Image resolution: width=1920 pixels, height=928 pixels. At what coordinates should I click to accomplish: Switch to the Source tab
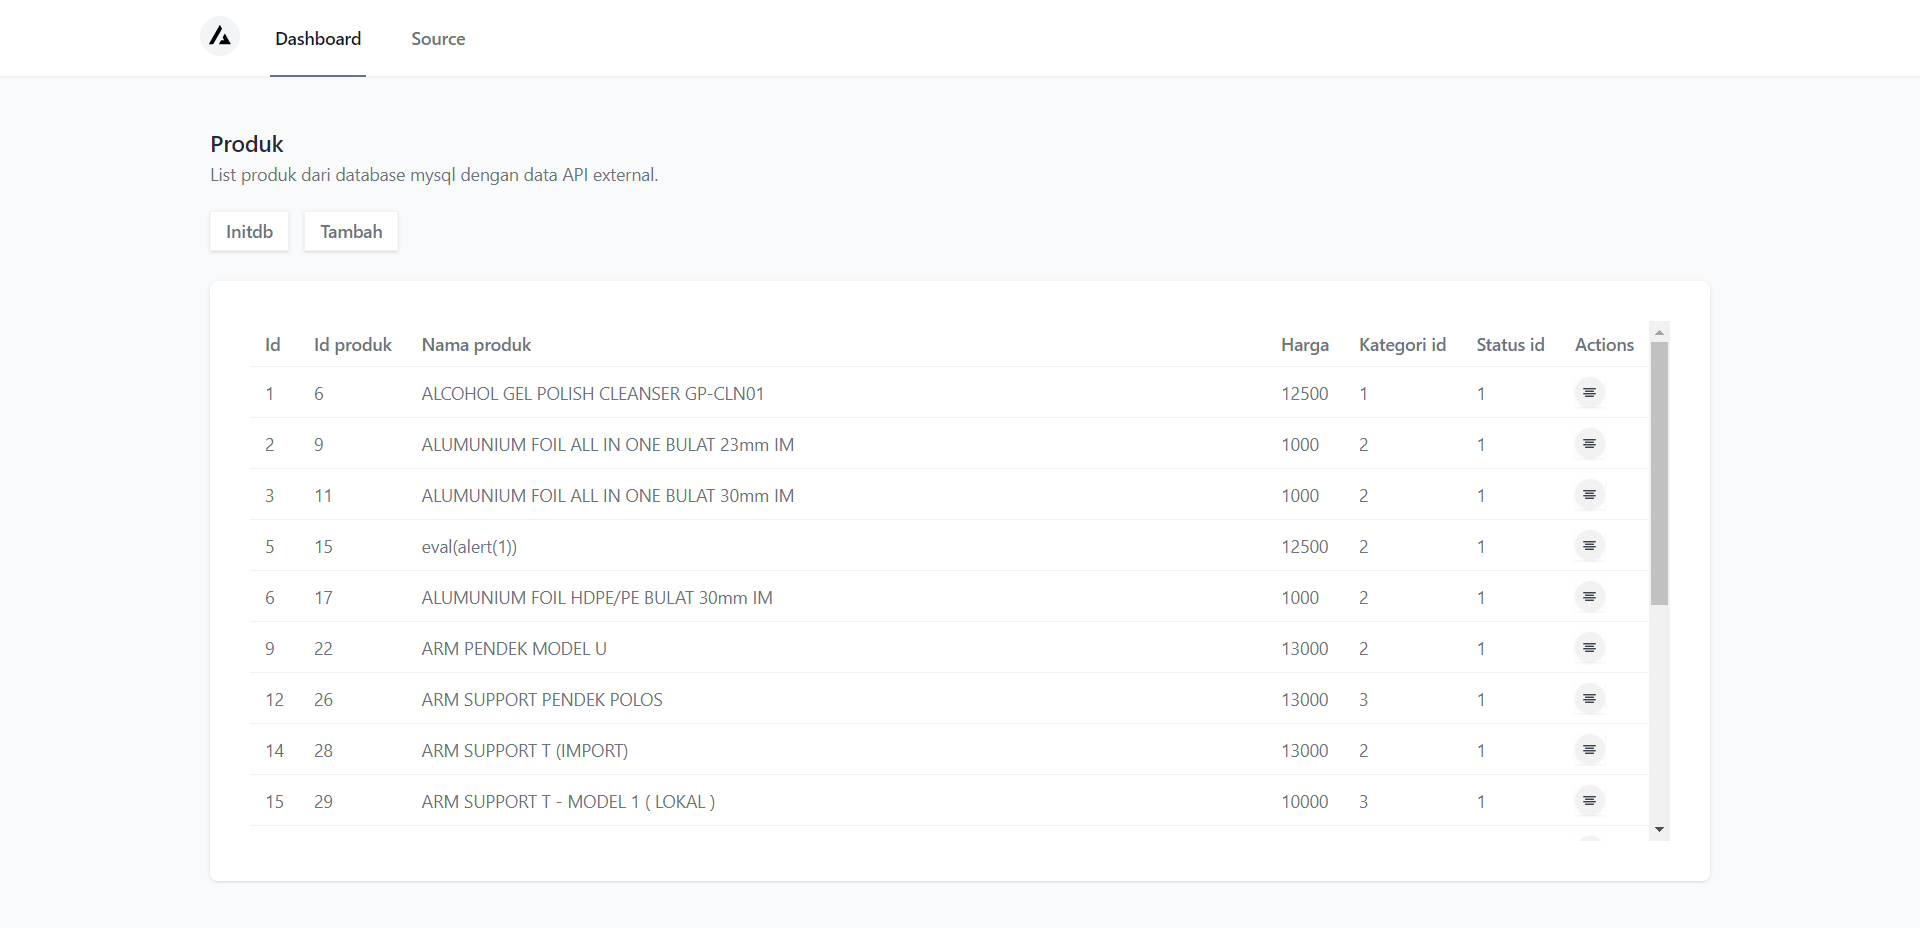(437, 39)
